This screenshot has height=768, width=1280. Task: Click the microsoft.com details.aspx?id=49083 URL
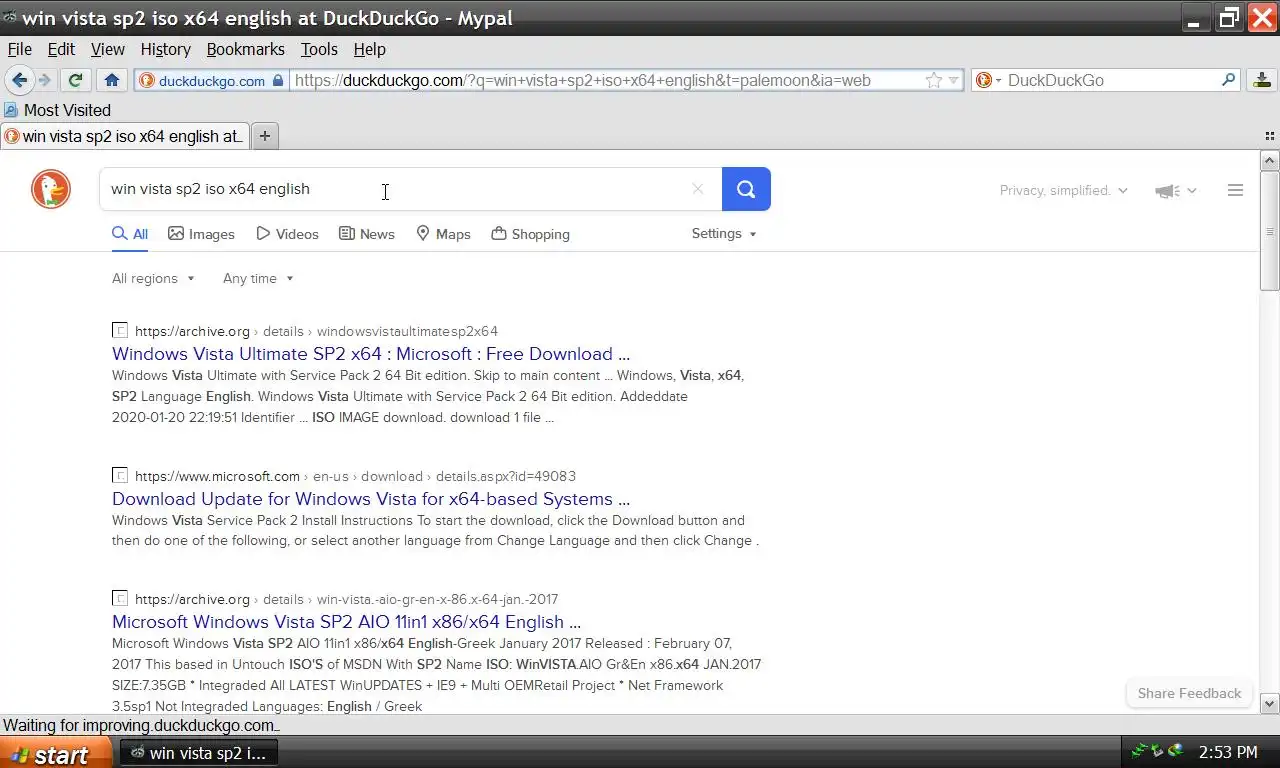click(x=355, y=476)
